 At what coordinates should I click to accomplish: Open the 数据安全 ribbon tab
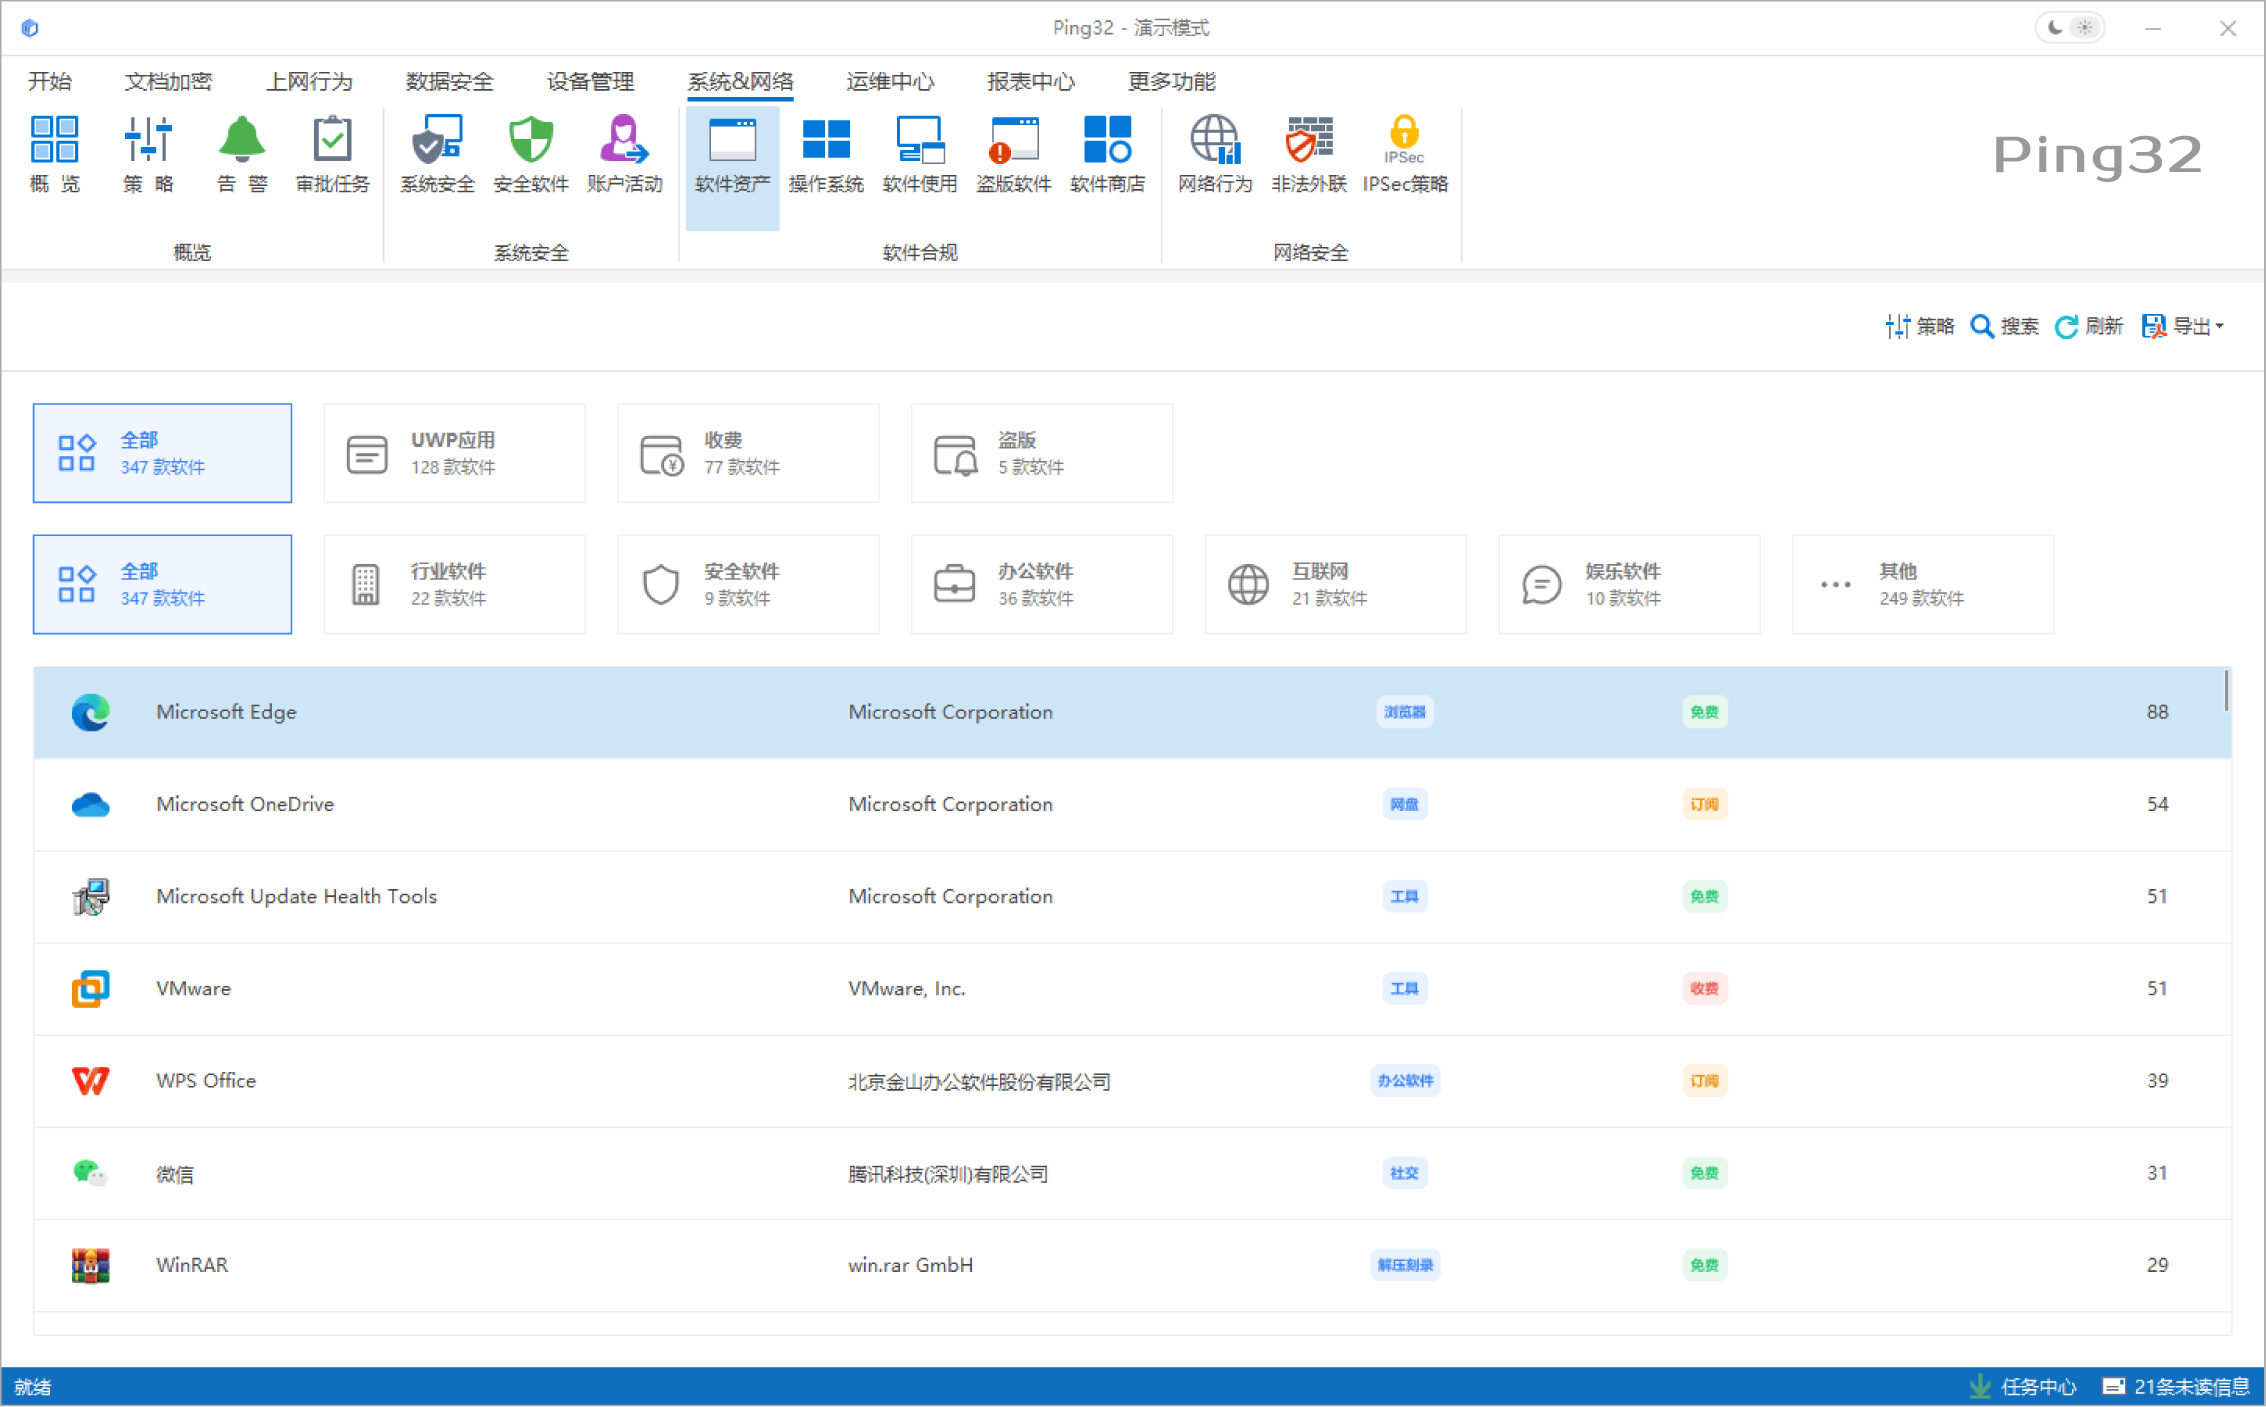[449, 81]
